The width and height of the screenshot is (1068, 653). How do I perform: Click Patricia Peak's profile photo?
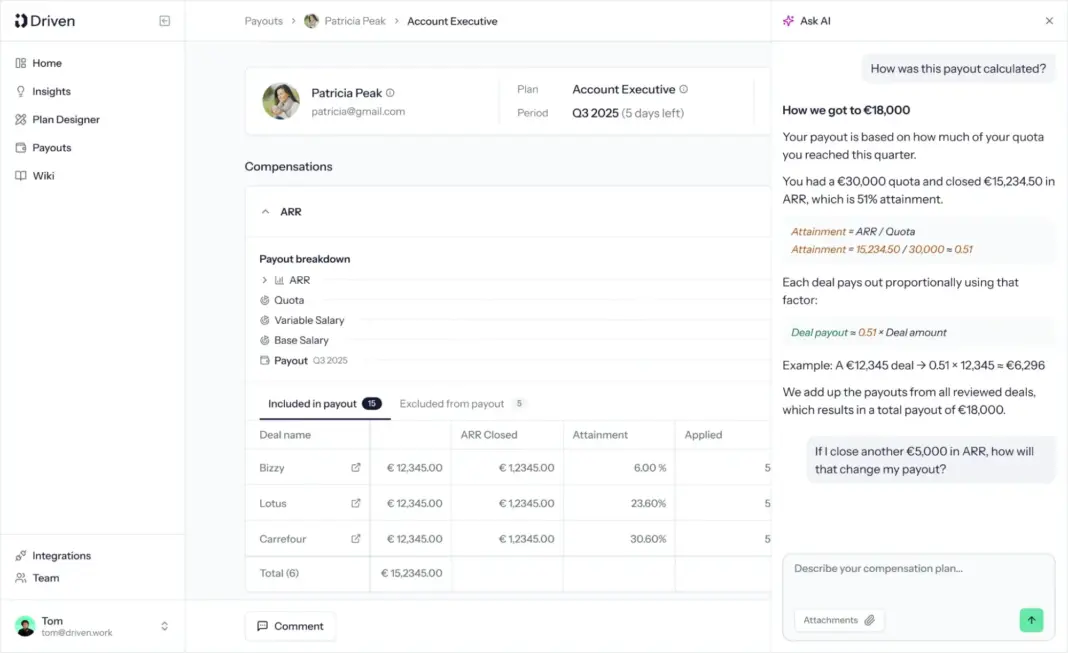[x=281, y=101]
